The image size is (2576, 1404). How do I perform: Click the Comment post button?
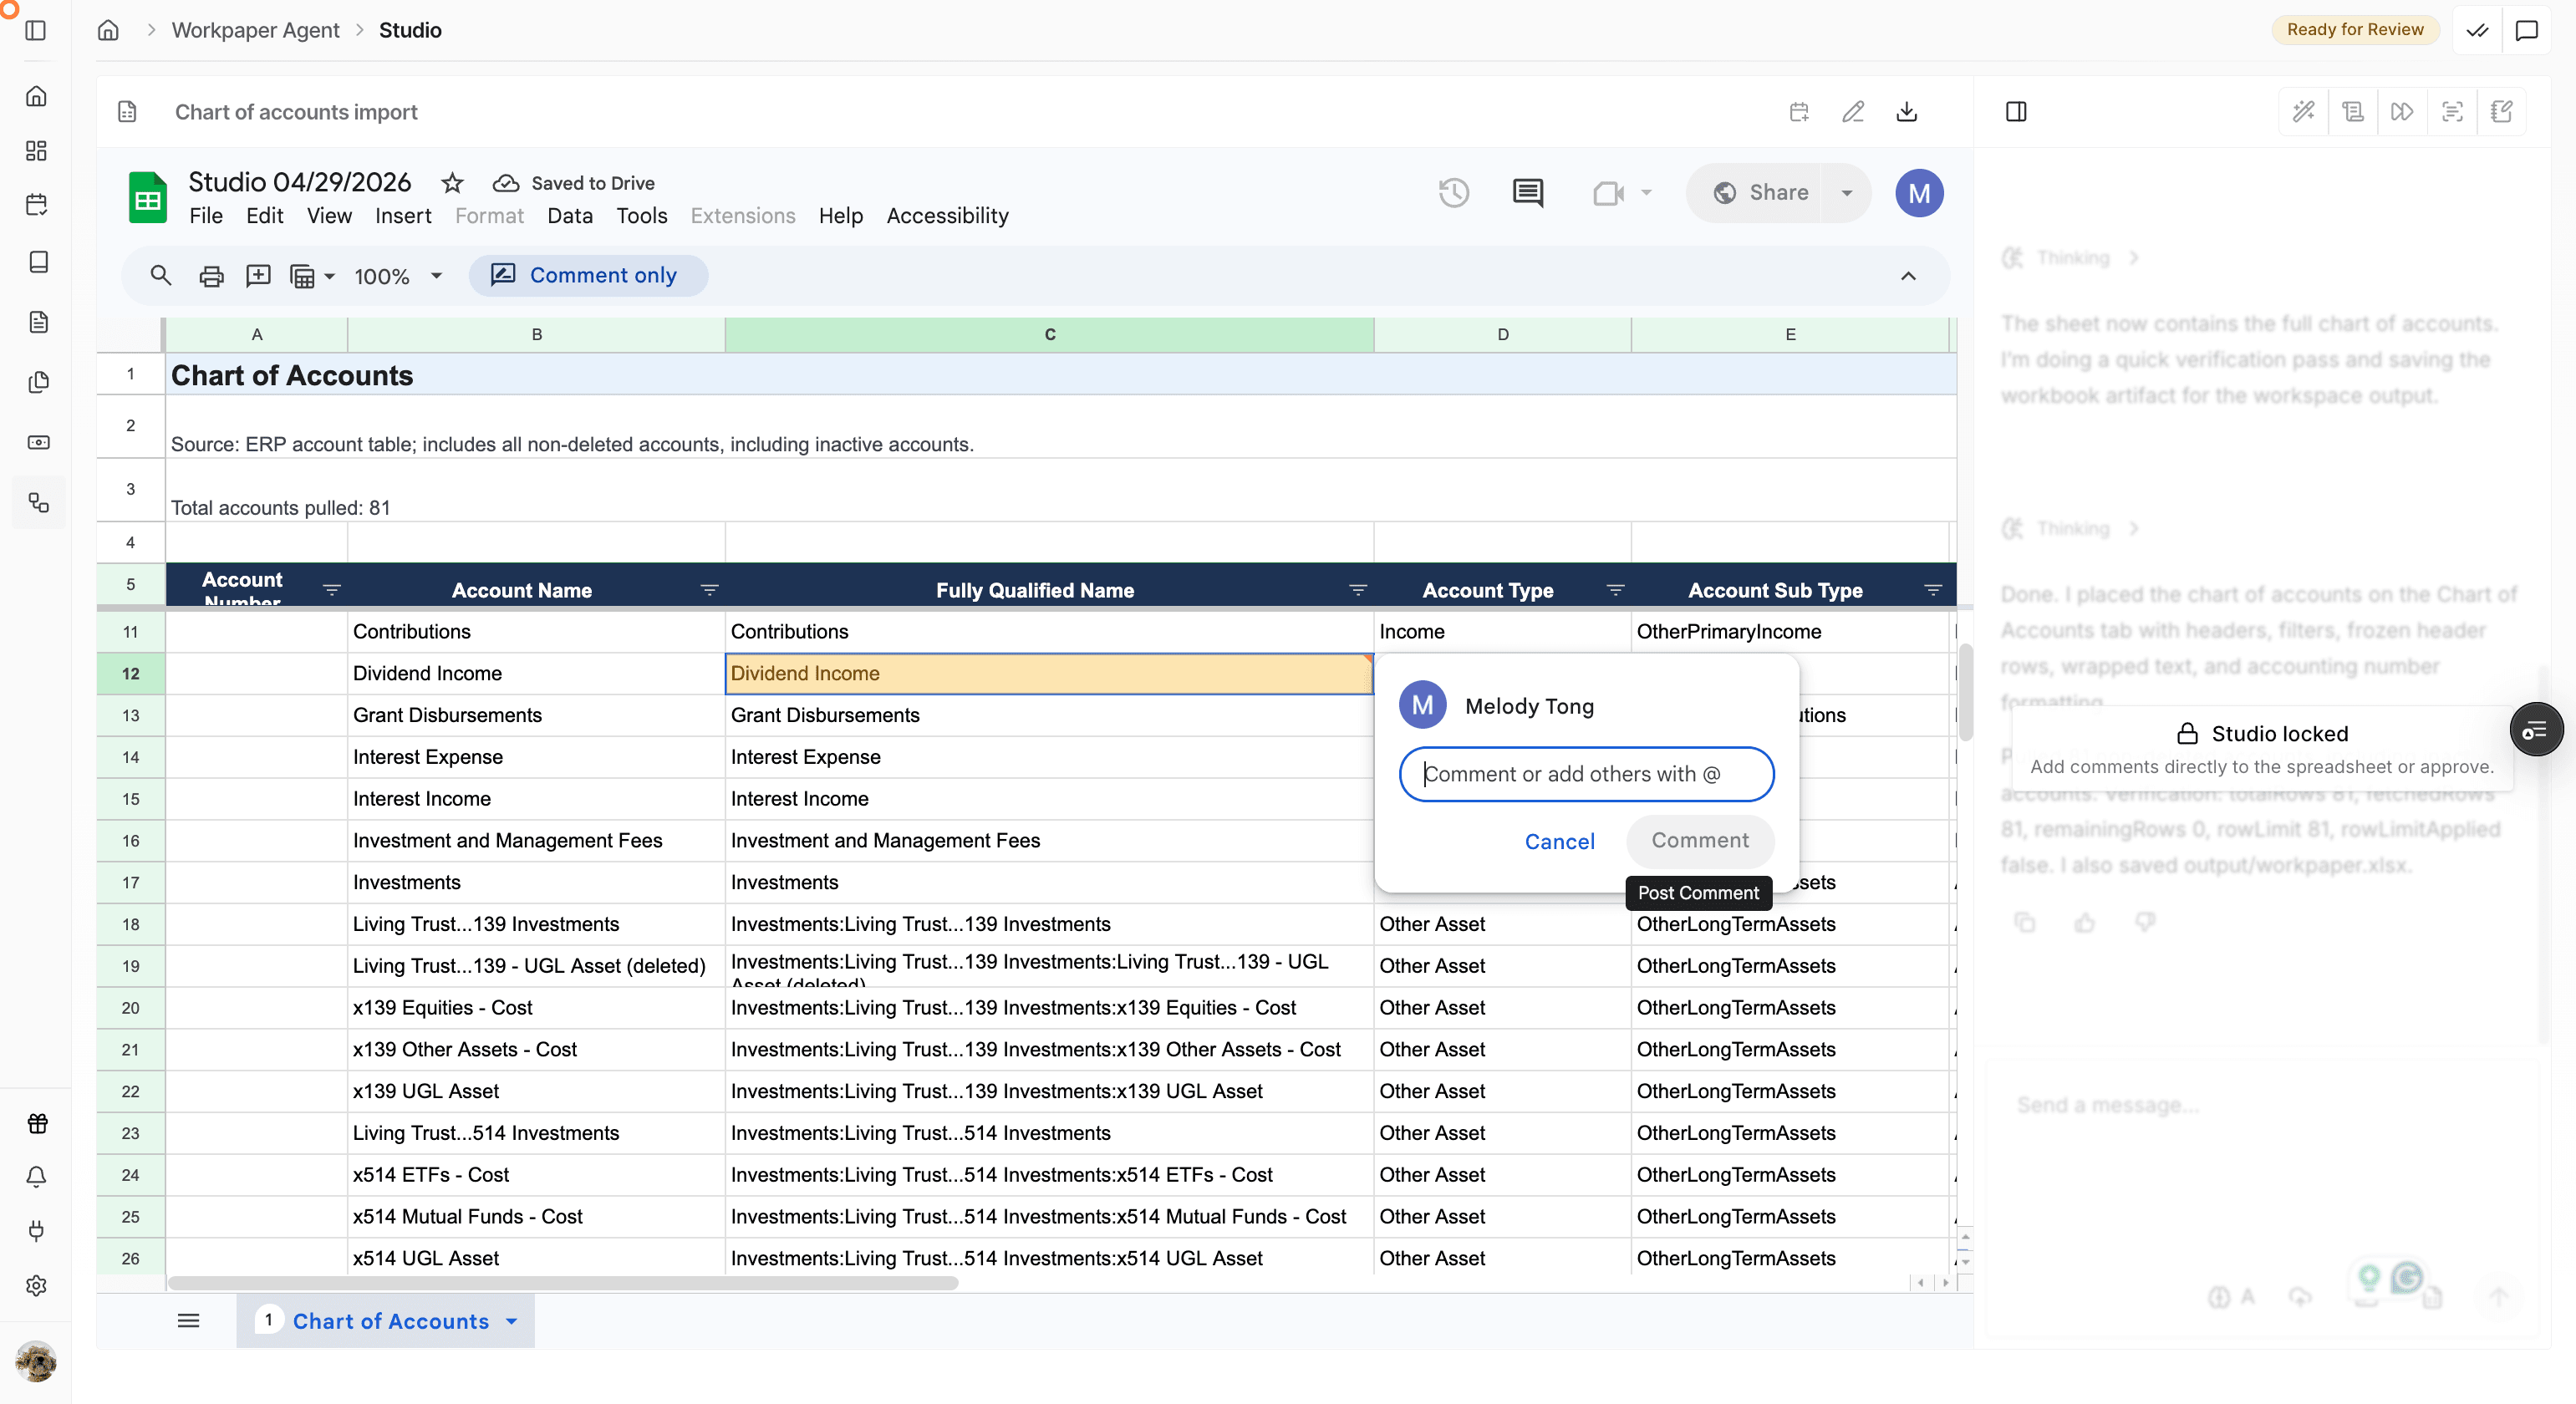(1700, 841)
